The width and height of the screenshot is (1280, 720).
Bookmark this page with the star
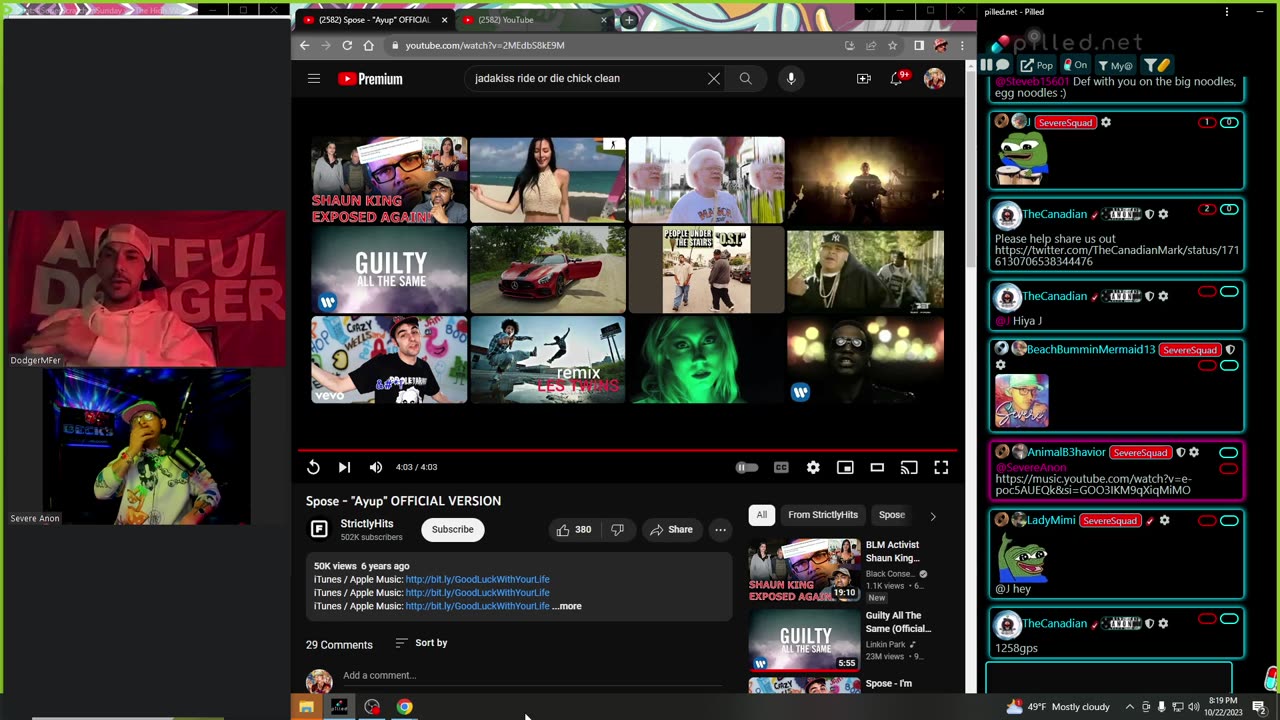pos(892,45)
